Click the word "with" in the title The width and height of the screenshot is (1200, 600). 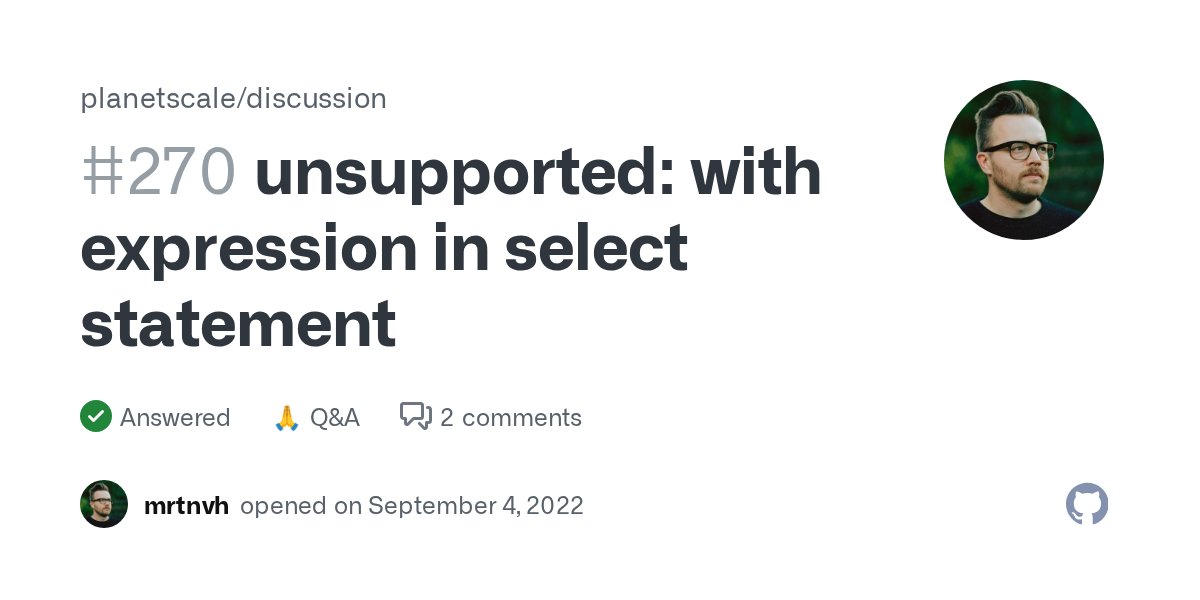coord(756,172)
